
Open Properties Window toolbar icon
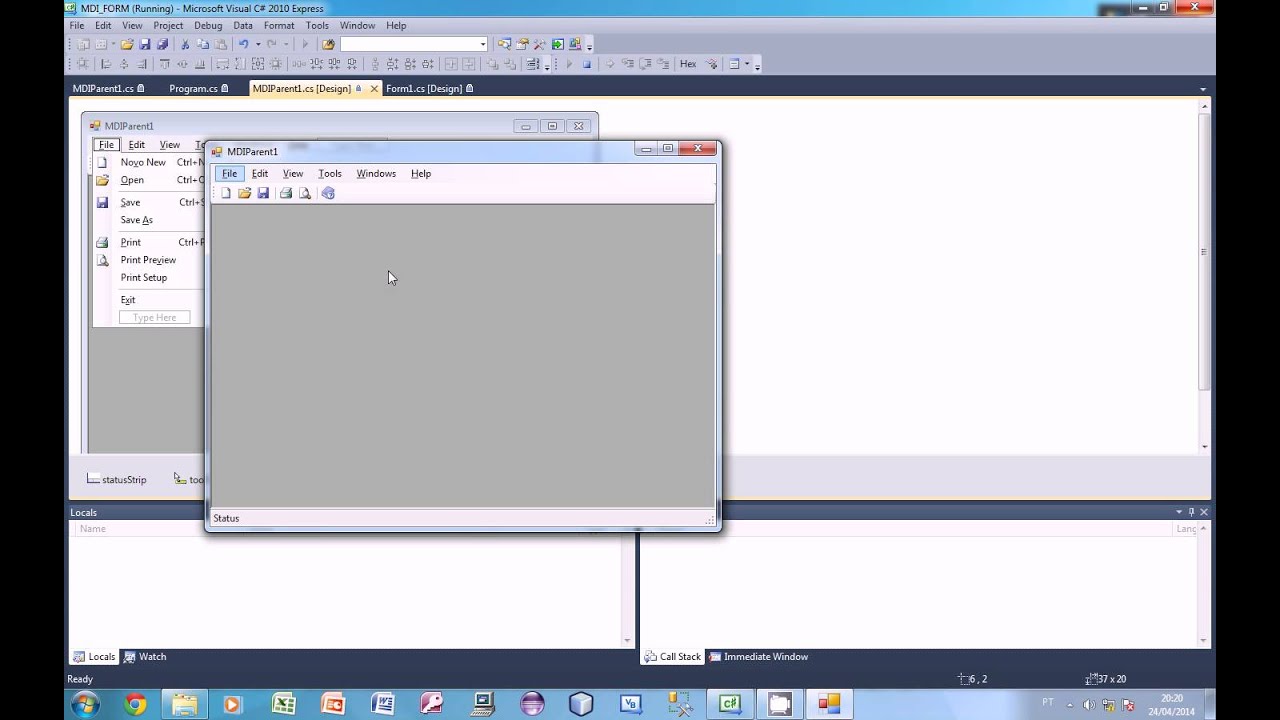(522, 44)
